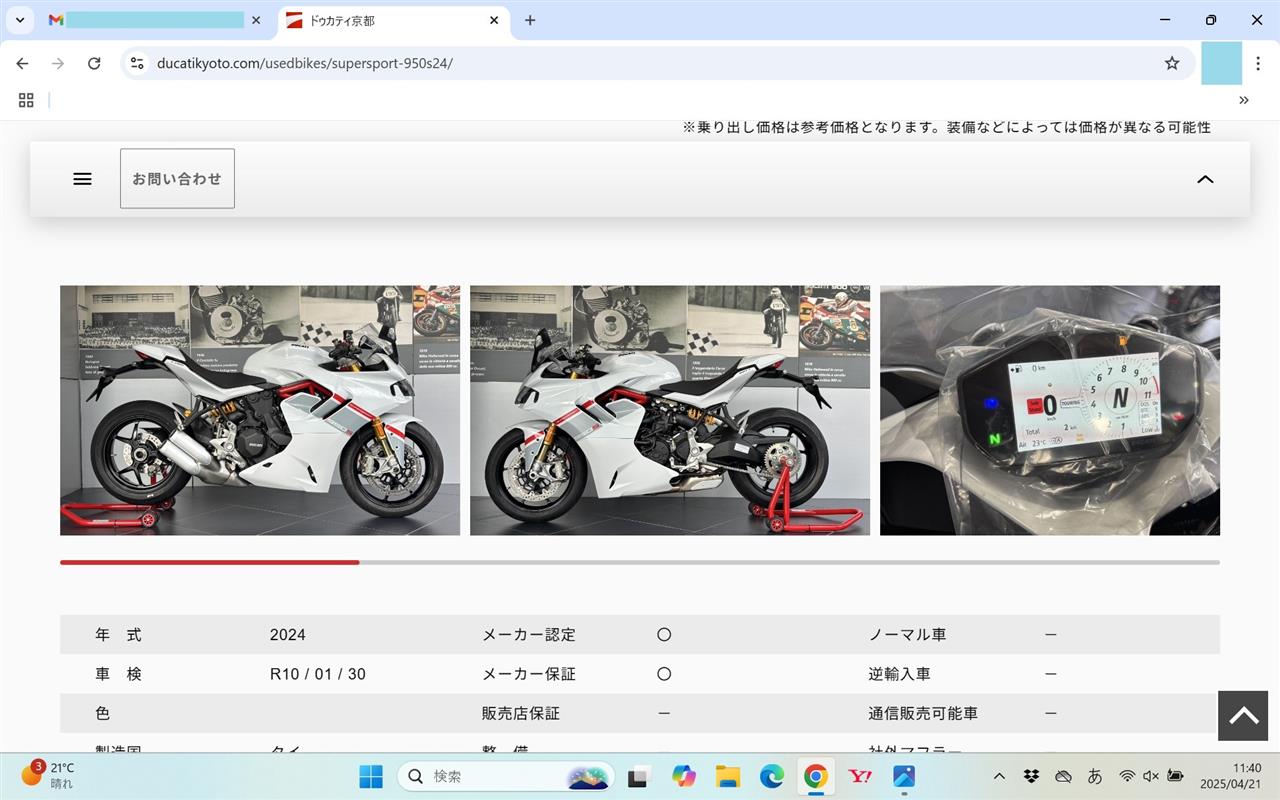Screen dimensions: 1280x800
Task: Toggle the Japanese IME あ indicator
Action: (1095, 776)
